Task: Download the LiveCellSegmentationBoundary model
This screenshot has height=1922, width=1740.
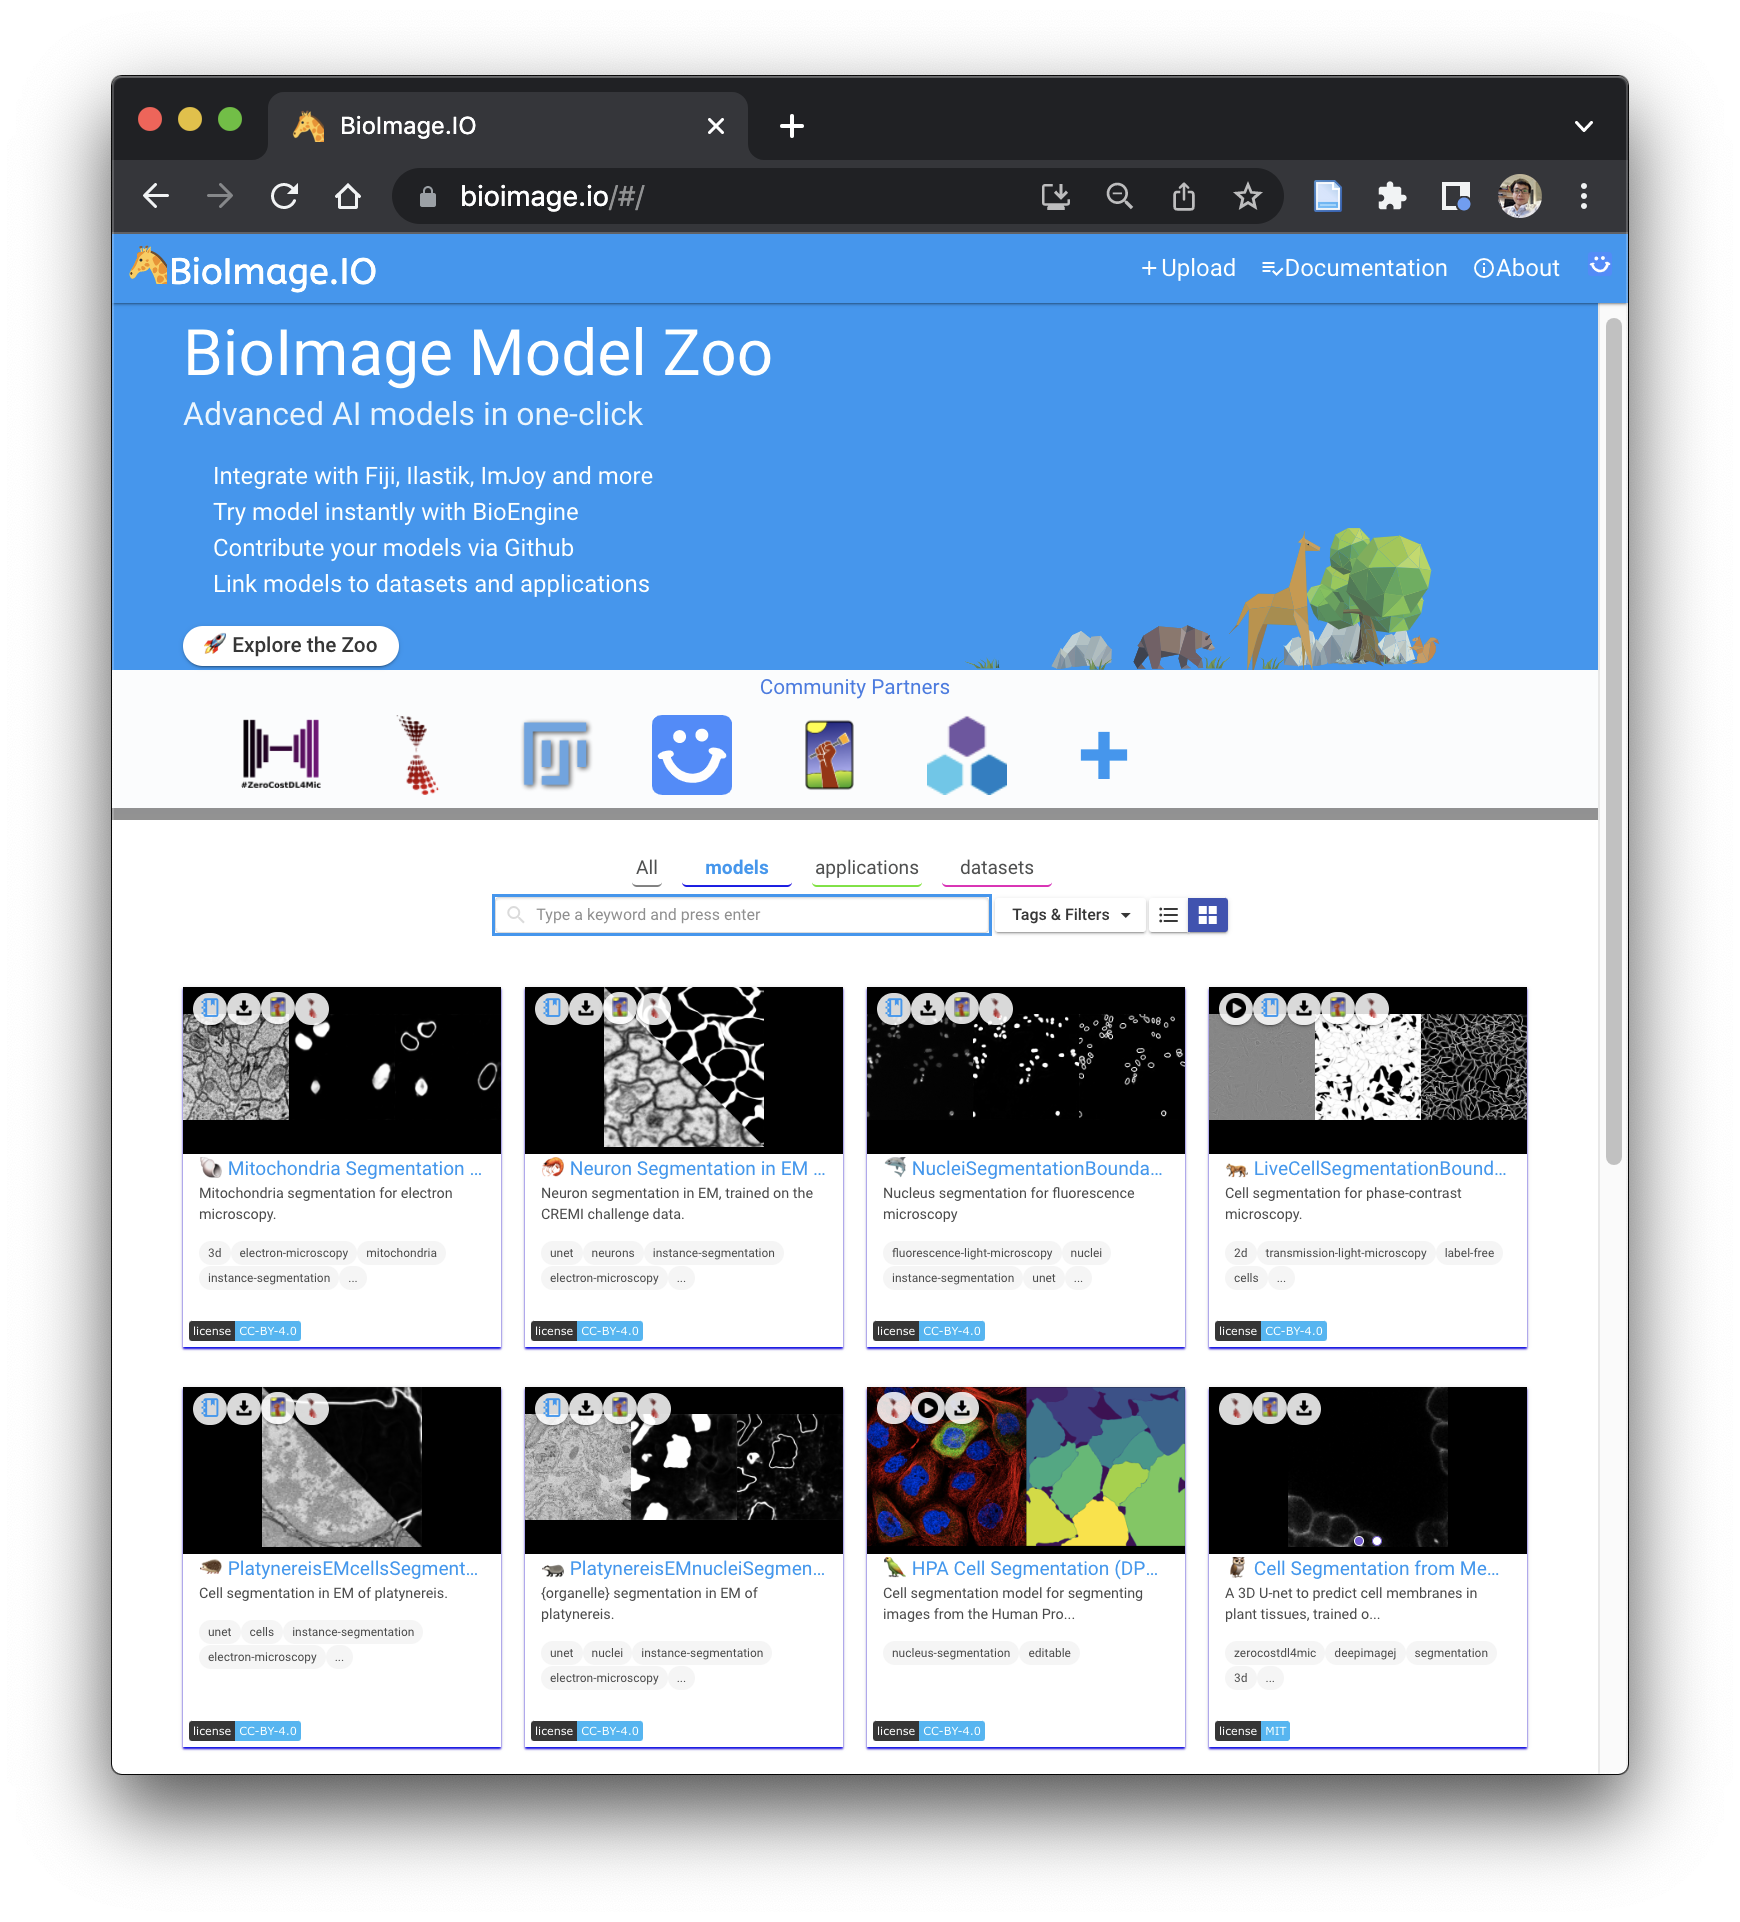Action: [x=1304, y=1008]
